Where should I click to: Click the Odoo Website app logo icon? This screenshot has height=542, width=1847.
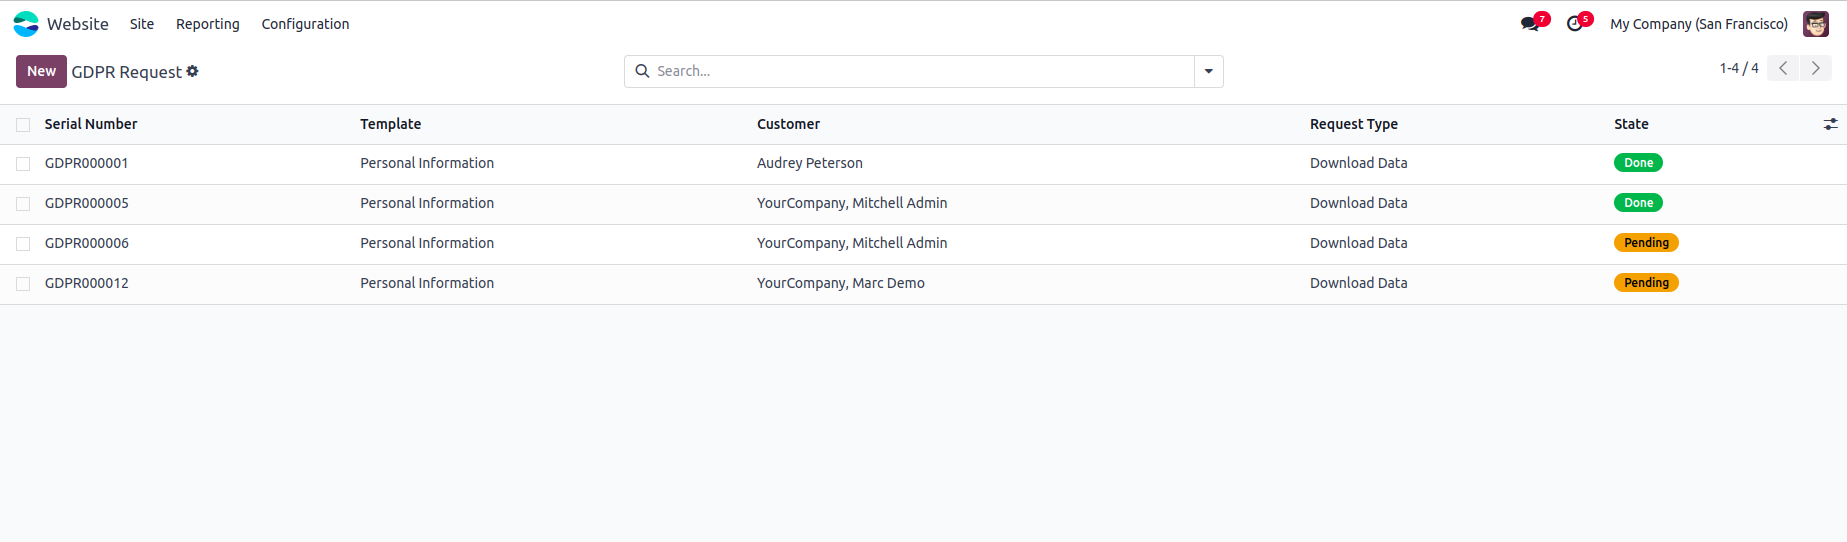[26, 24]
